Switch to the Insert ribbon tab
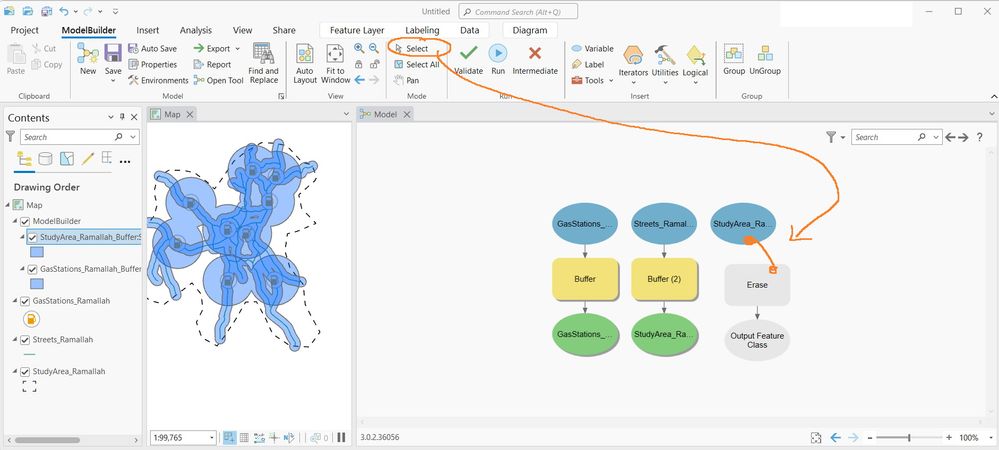999x450 pixels. pyautogui.click(x=148, y=30)
